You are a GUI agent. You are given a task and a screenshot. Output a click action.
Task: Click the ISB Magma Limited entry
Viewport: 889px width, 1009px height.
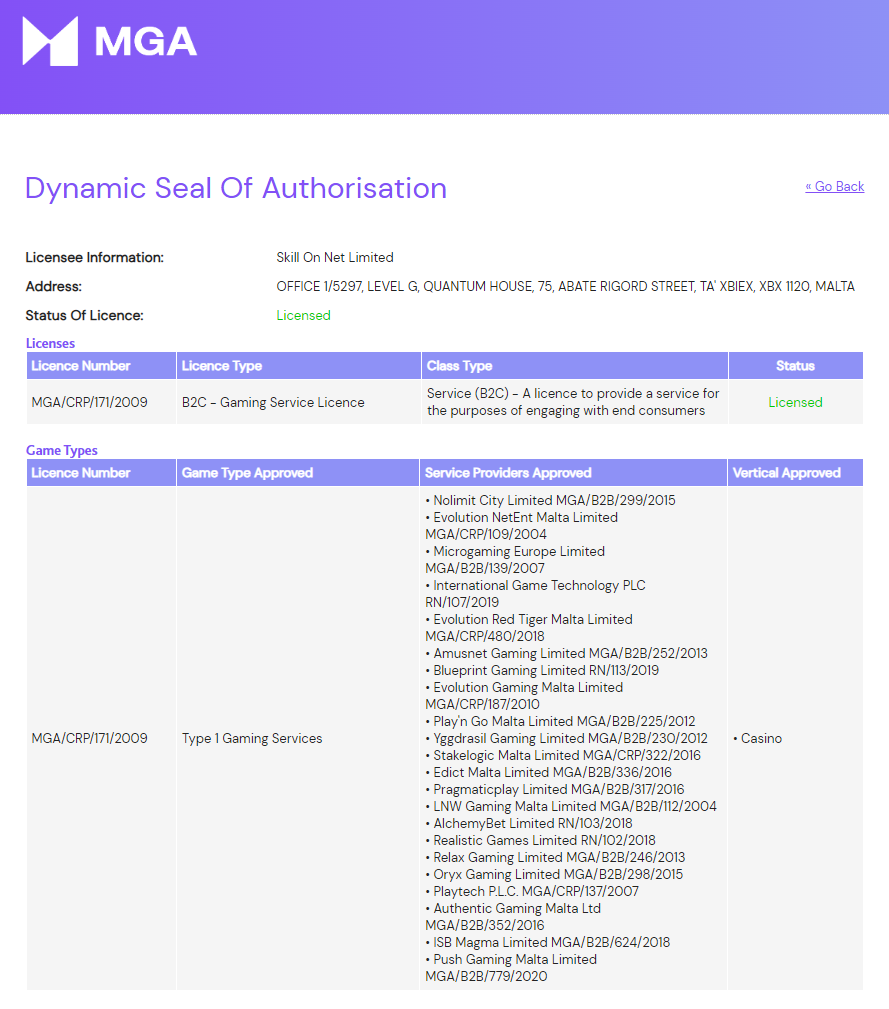[x=548, y=942]
